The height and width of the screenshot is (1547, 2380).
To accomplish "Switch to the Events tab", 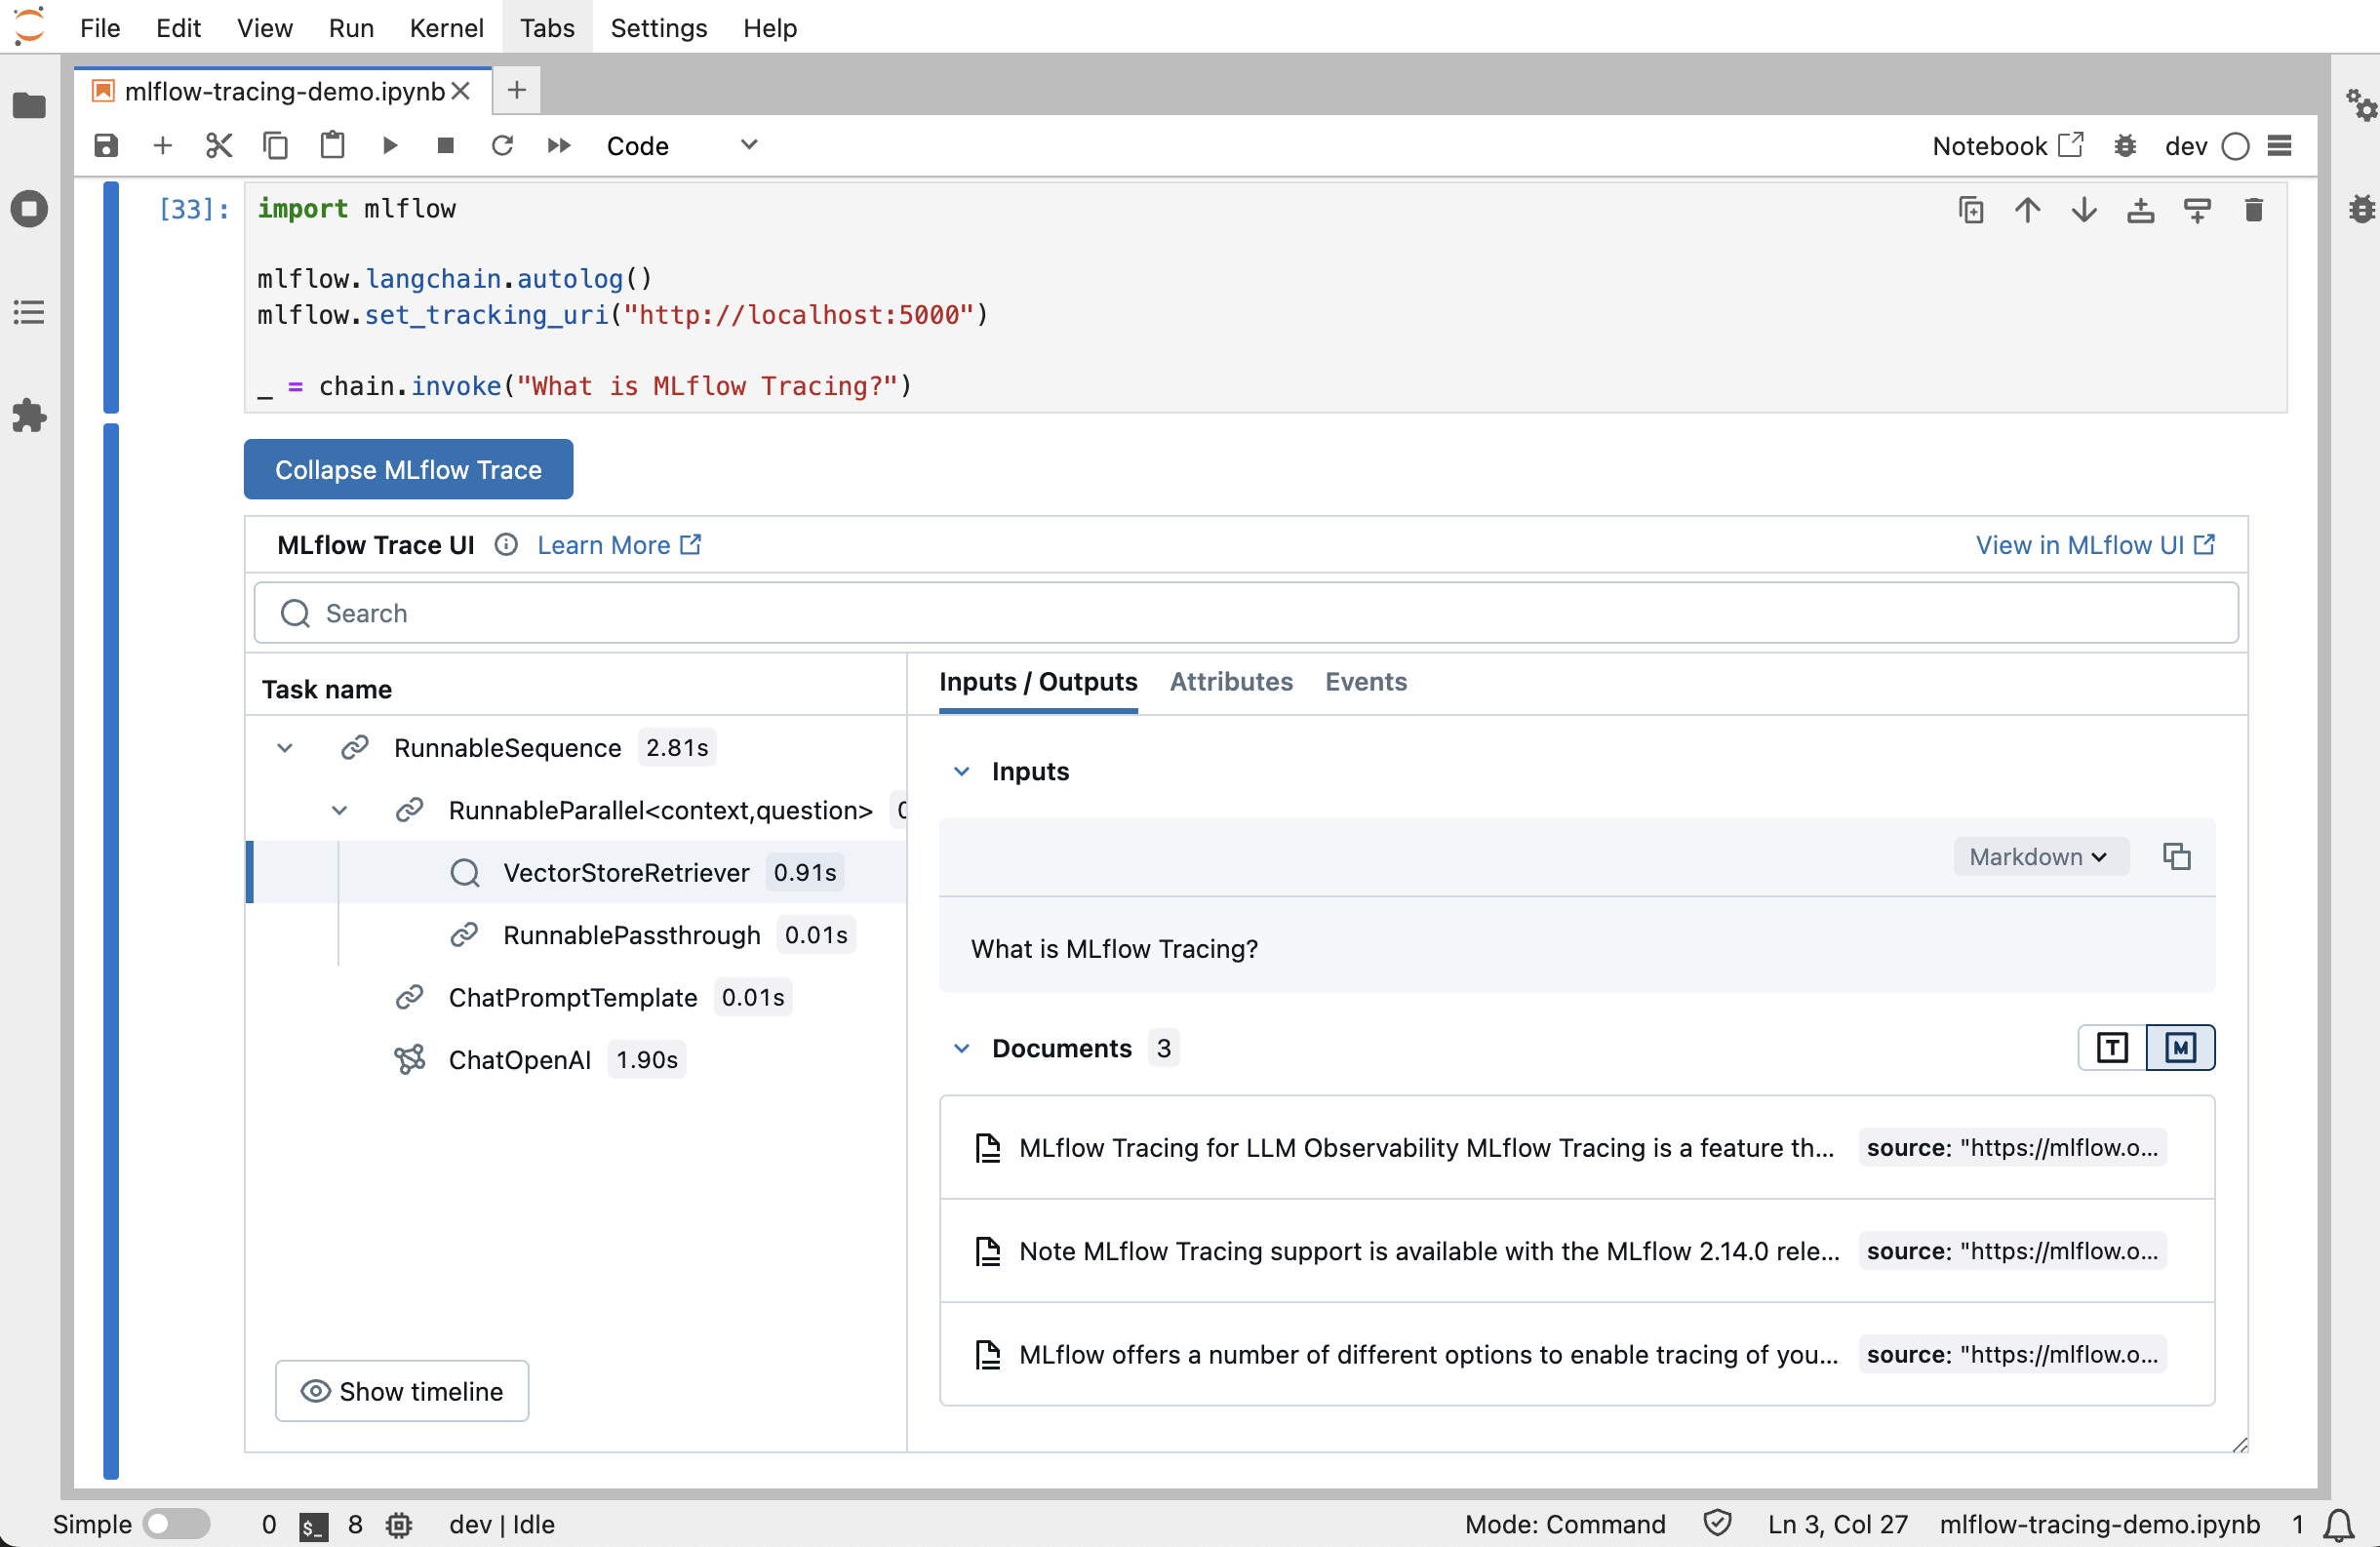I will 1366,682.
